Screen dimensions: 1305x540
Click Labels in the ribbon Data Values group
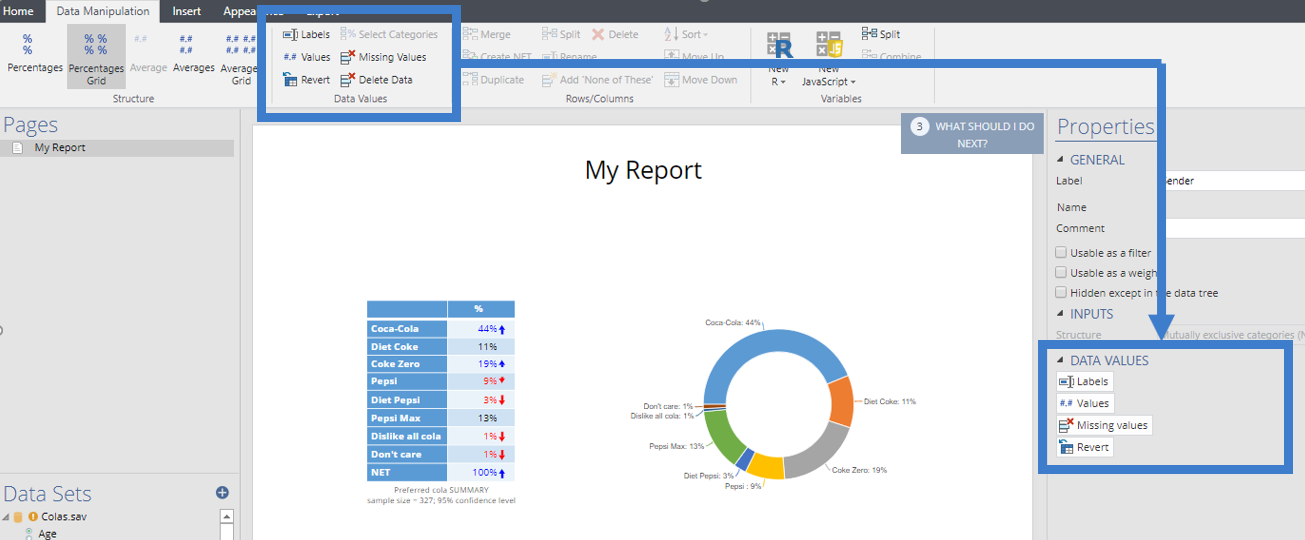306,34
